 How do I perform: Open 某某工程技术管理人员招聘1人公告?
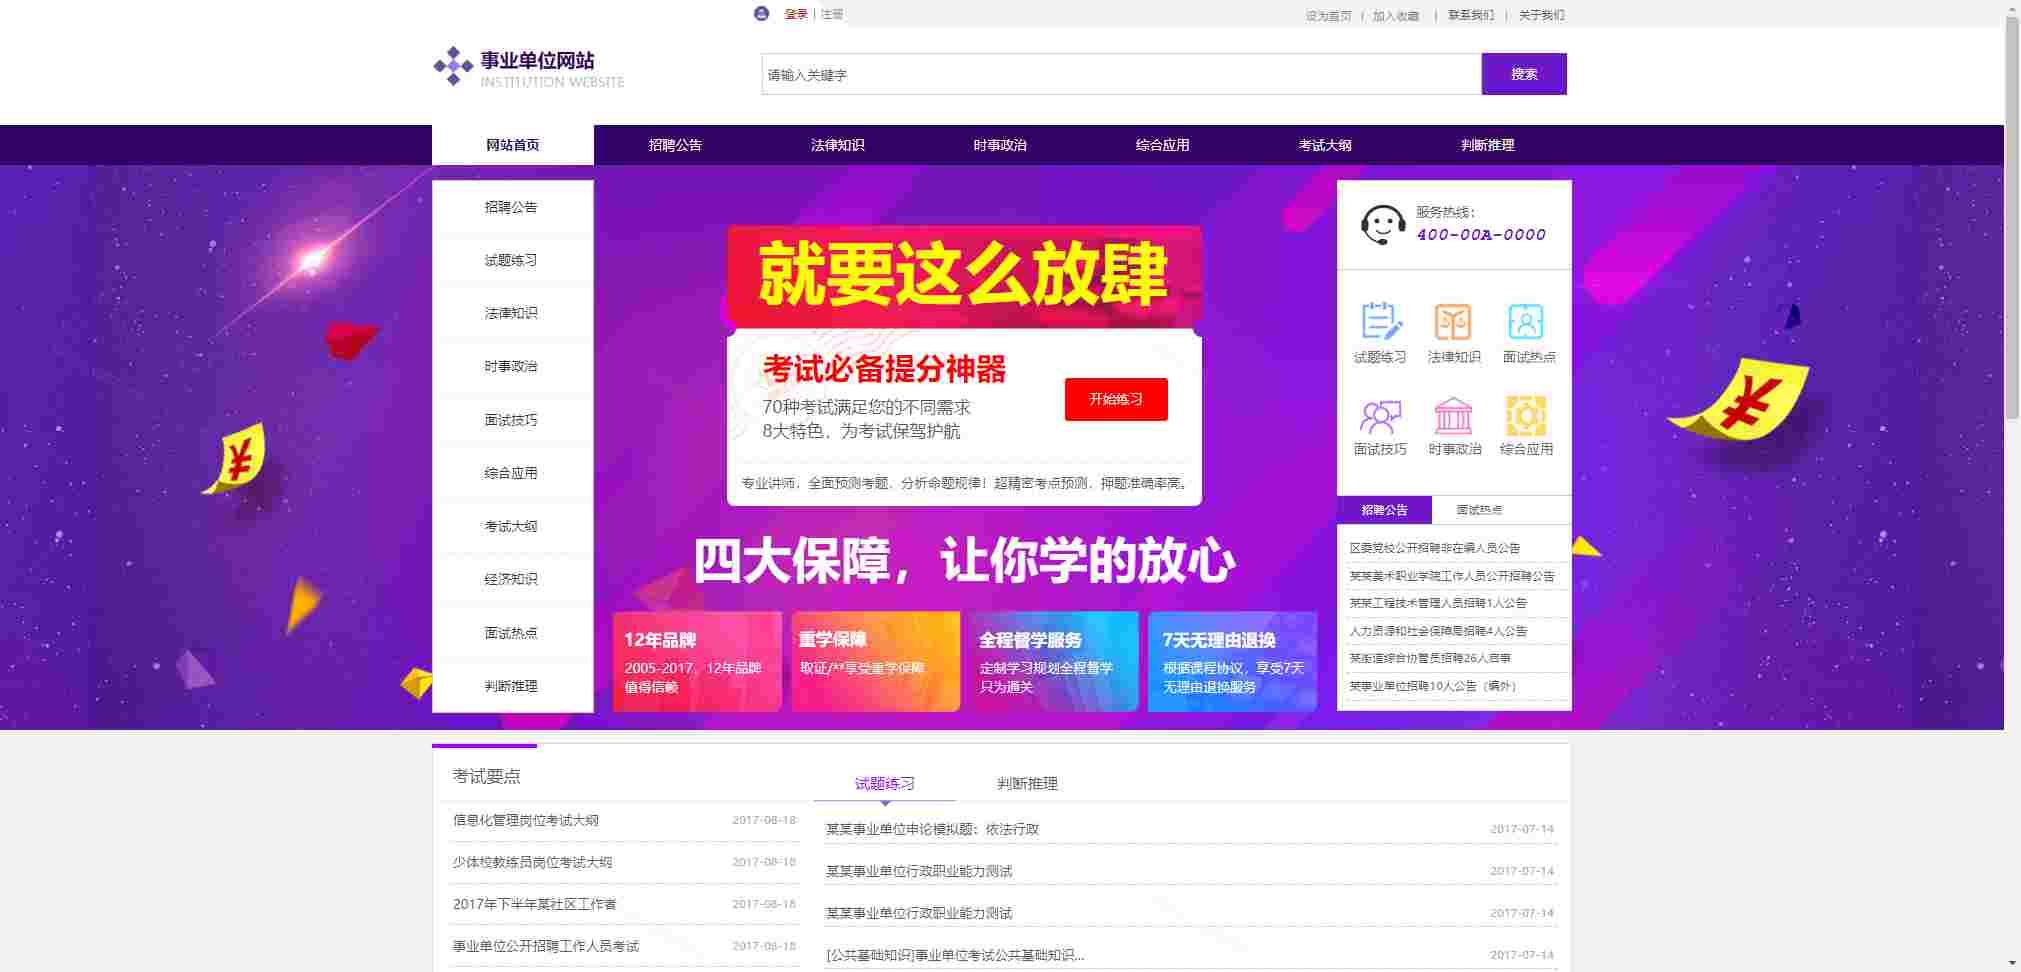pos(1438,603)
